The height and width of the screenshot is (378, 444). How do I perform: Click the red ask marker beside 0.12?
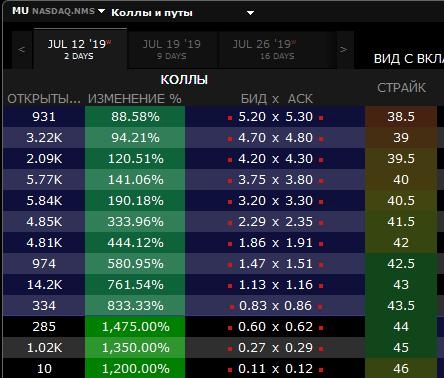tap(321, 370)
